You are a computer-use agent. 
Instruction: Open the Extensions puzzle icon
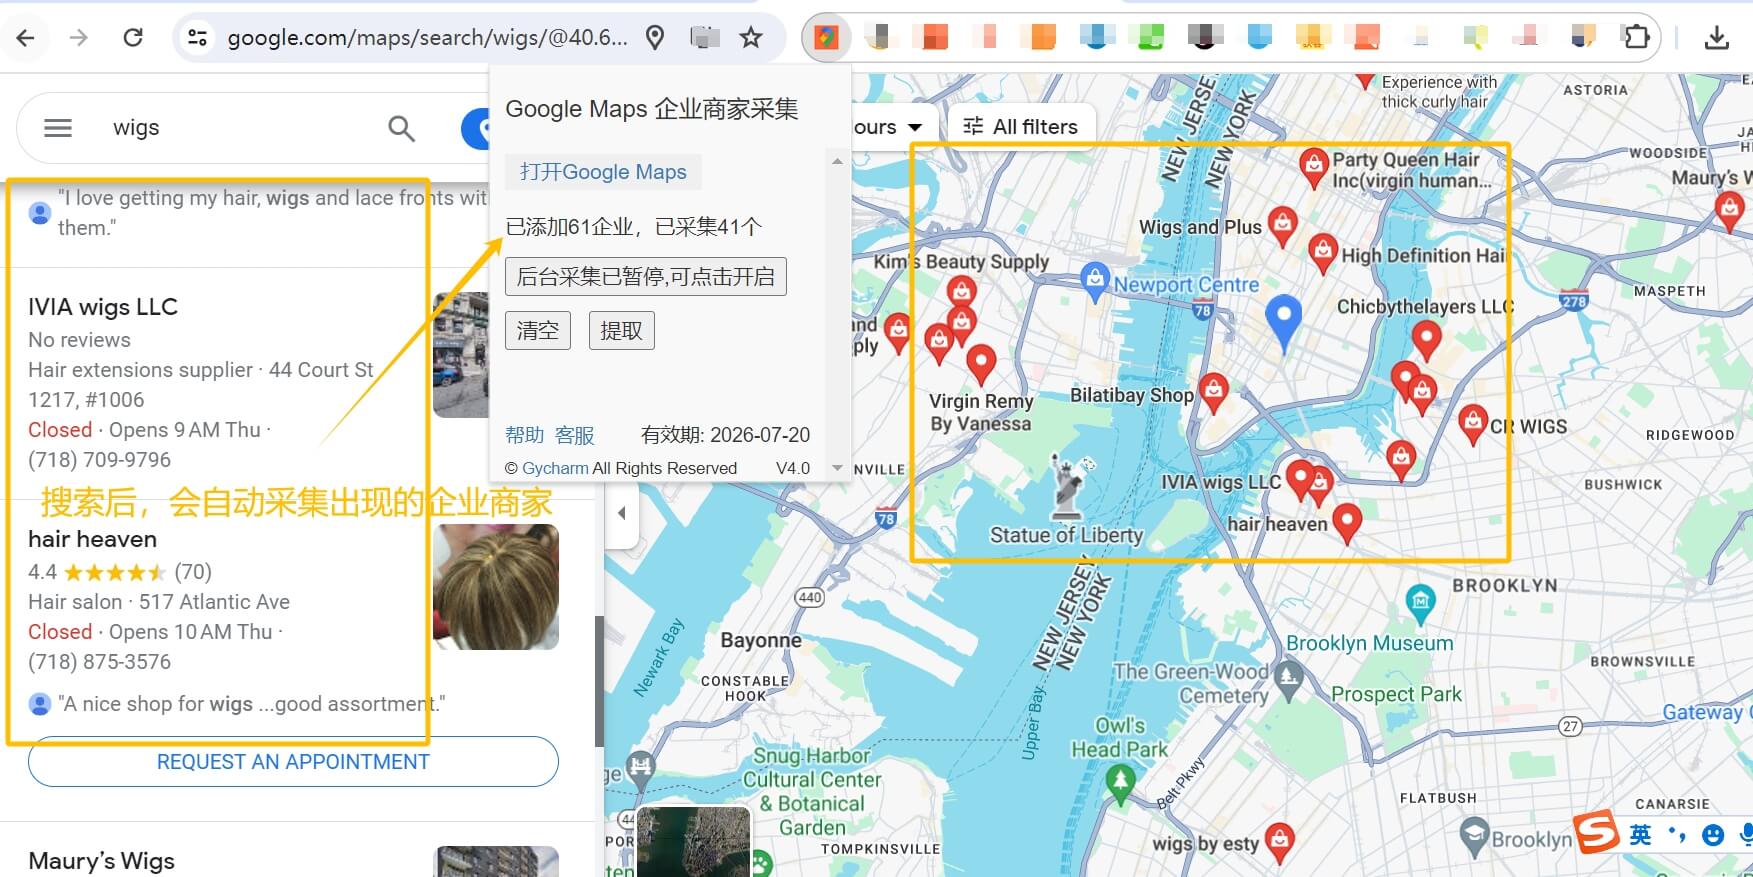(x=1636, y=38)
